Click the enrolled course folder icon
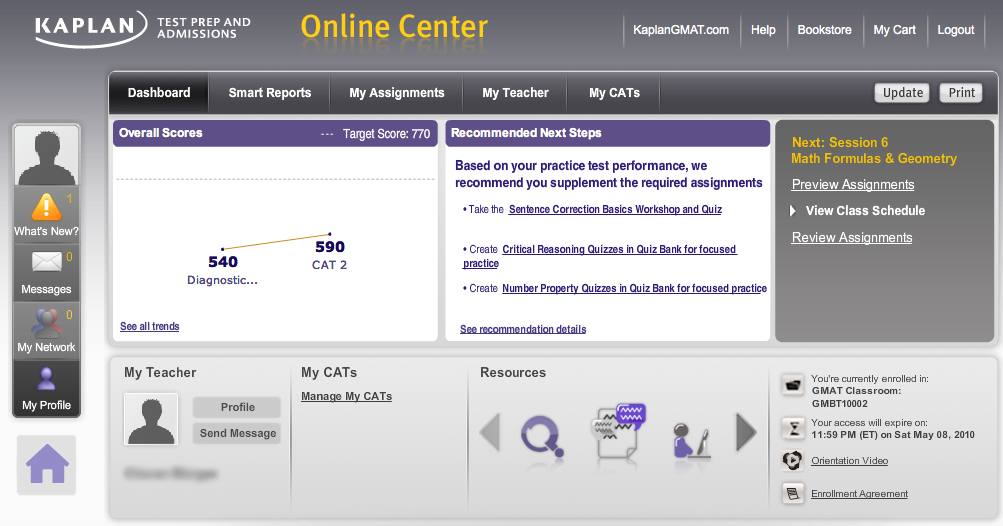Viewport: 1003px width, 526px height. pos(793,385)
